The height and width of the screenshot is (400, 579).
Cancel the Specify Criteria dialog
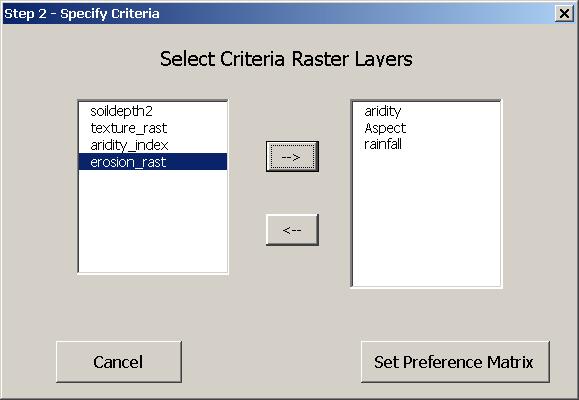click(x=119, y=362)
